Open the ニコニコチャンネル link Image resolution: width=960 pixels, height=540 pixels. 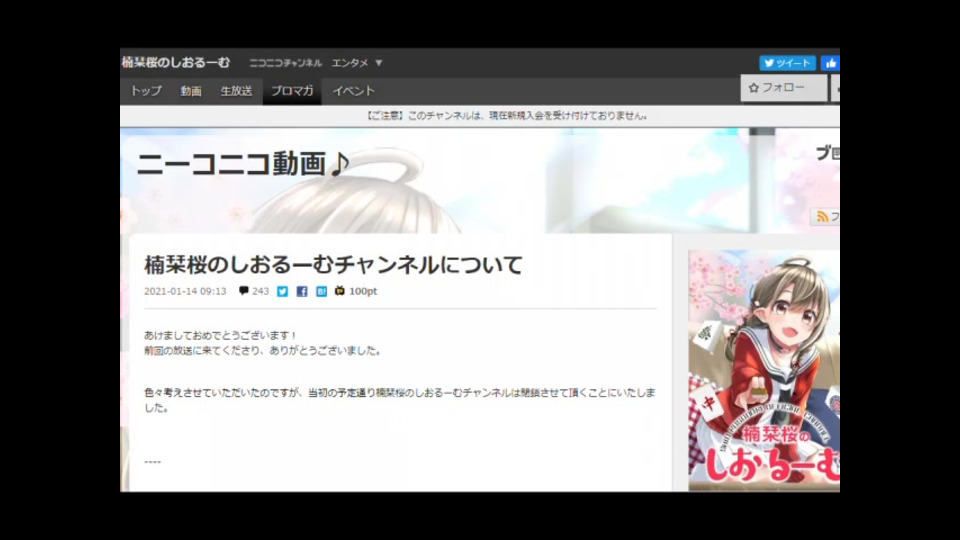[285, 63]
